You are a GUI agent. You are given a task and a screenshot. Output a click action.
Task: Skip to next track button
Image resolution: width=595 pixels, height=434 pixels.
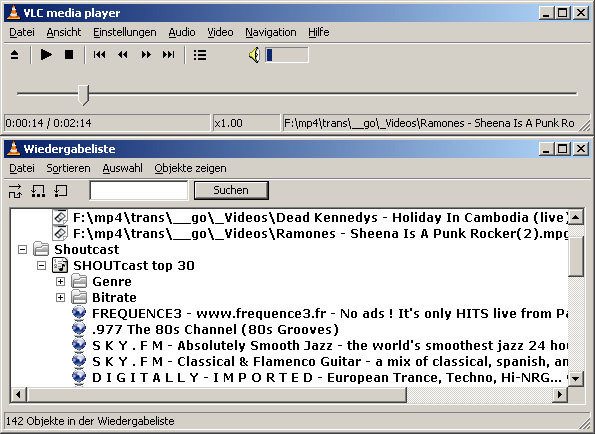pyautogui.click(x=168, y=55)
